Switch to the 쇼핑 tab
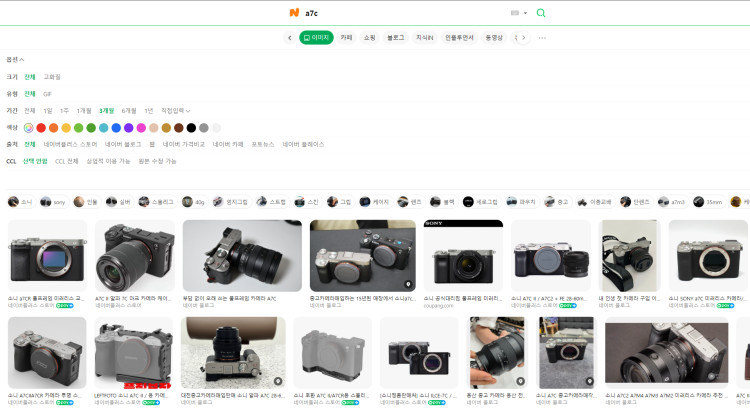The width and height of the screenshot is (750, 413). 369,37
